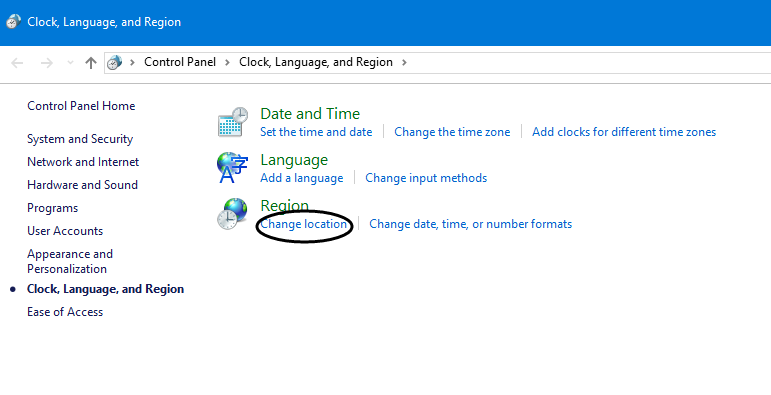Go forward with the right arrow
The height and width of the screenshot is (395, 771).
pyautogui.click(x=47, y=63)
